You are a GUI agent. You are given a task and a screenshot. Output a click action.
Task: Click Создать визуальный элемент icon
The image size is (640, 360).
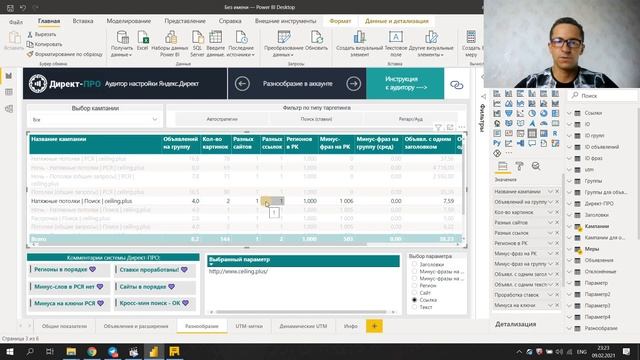[359, 38]
